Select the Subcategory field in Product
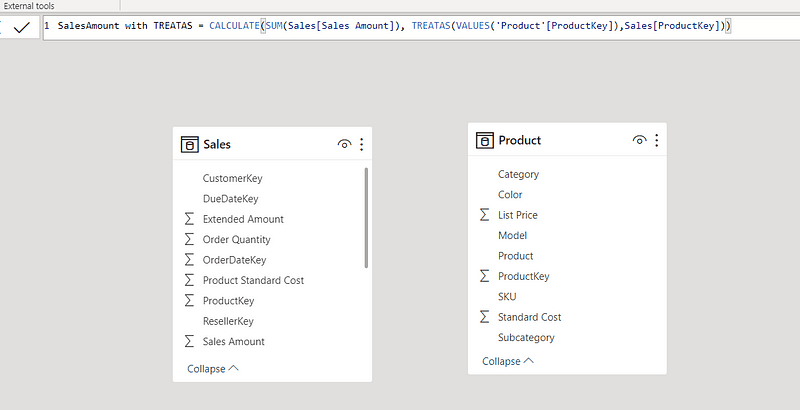The width and height of the screenshot is (800, 410). coord(526,338)
